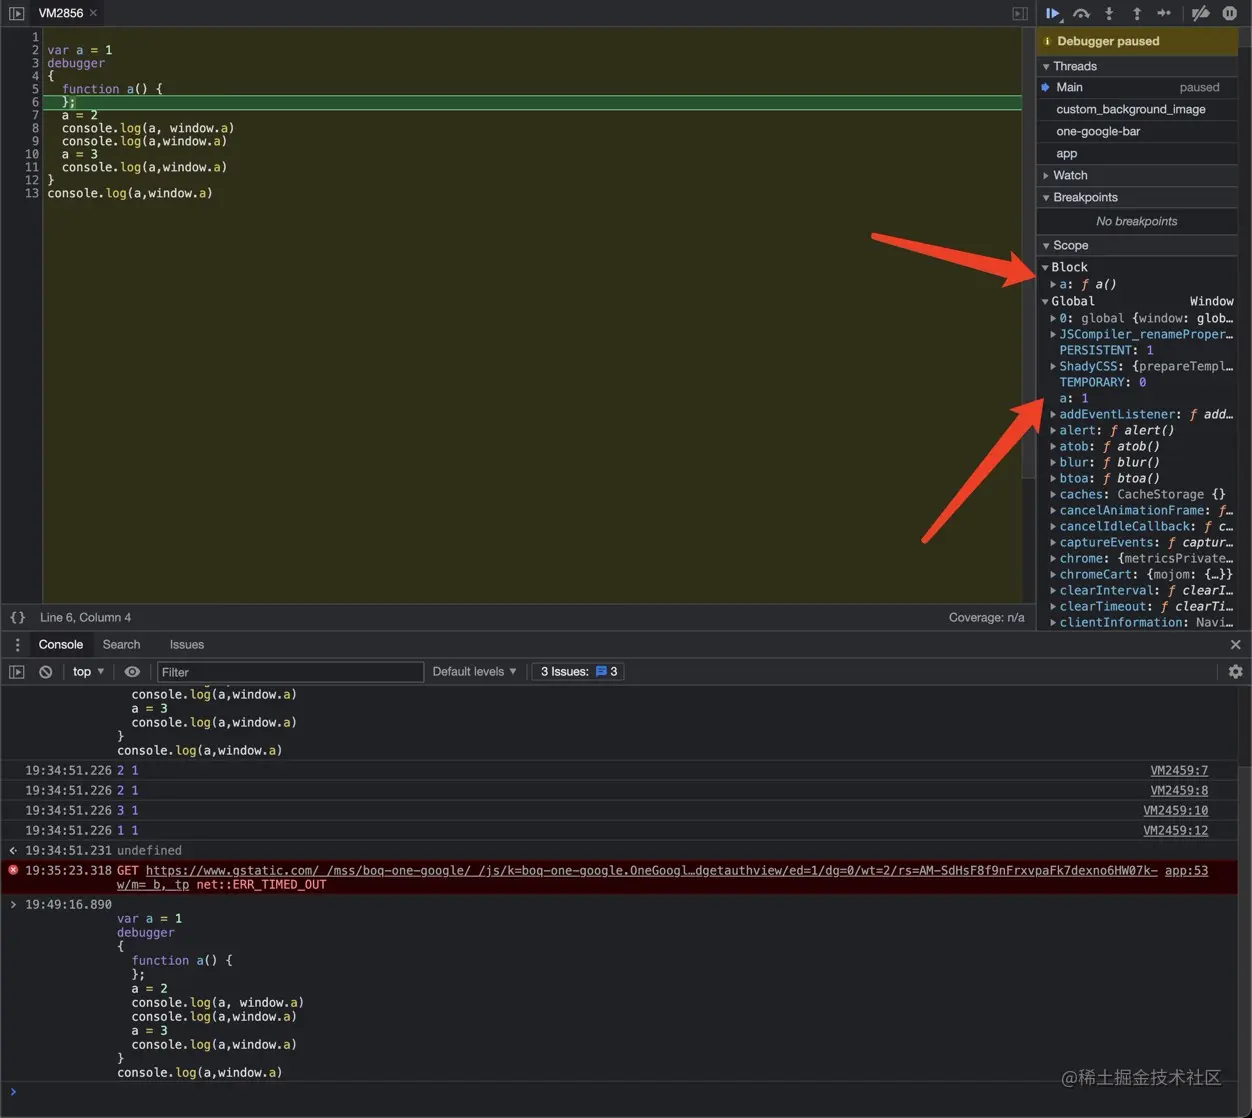The image size is (1252, 1118).
Task: Switch to the Search drawer tab
Action: coord(121,645)
